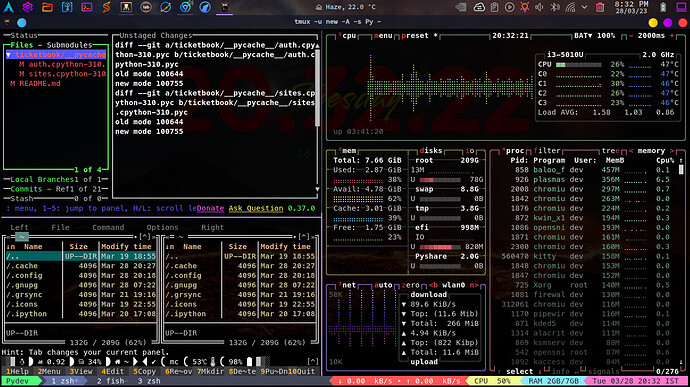This screenshot has width=690, height=387.
Task: Click the 5Copy function key button
Action: pos(144,372)
